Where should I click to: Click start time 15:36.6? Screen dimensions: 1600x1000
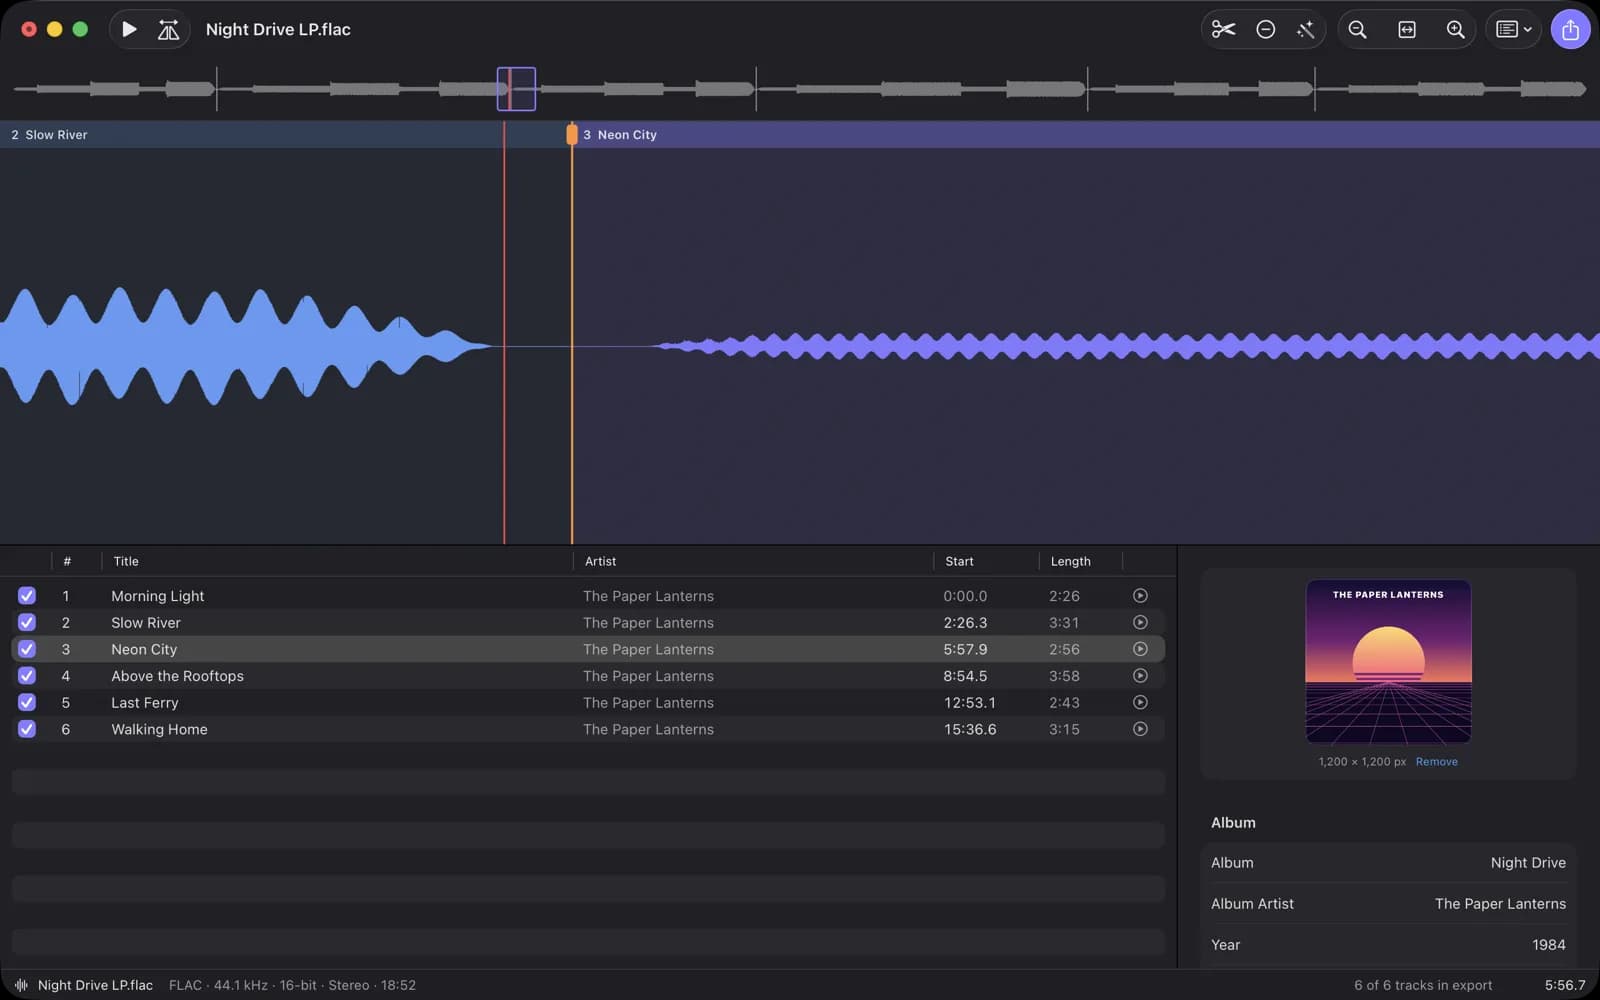click(x=969, y=729)
